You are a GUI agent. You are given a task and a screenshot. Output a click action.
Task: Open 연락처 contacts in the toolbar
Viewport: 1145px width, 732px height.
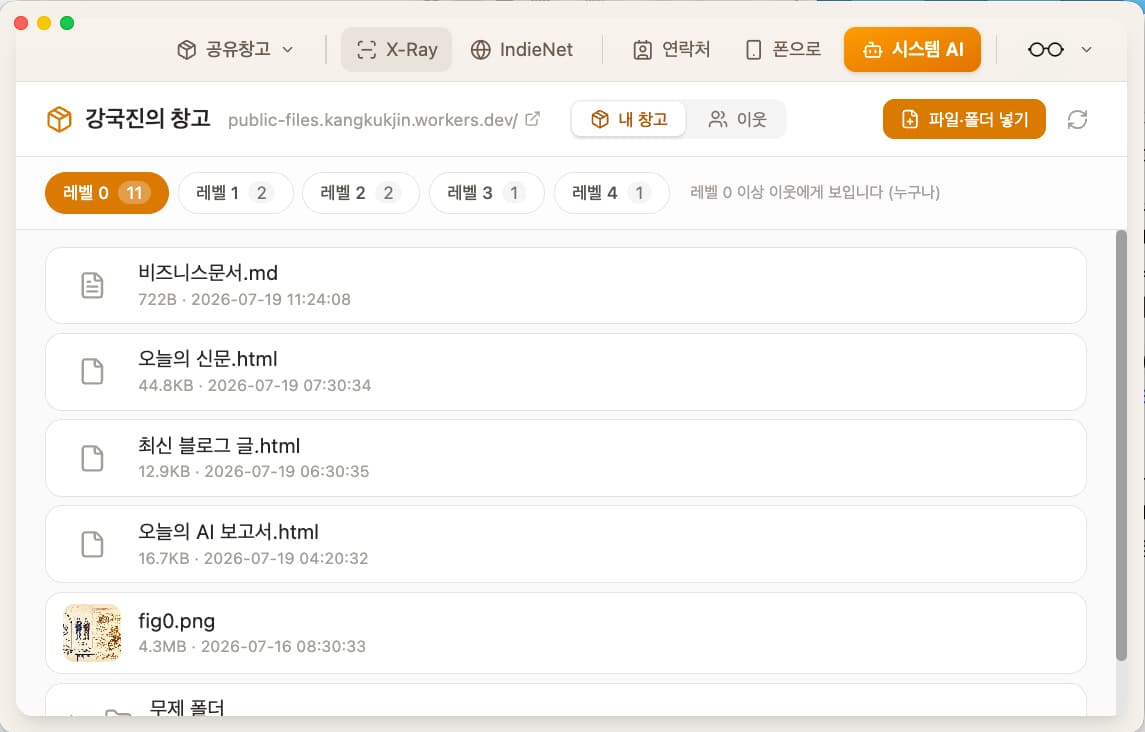click(x=671, y=50)
